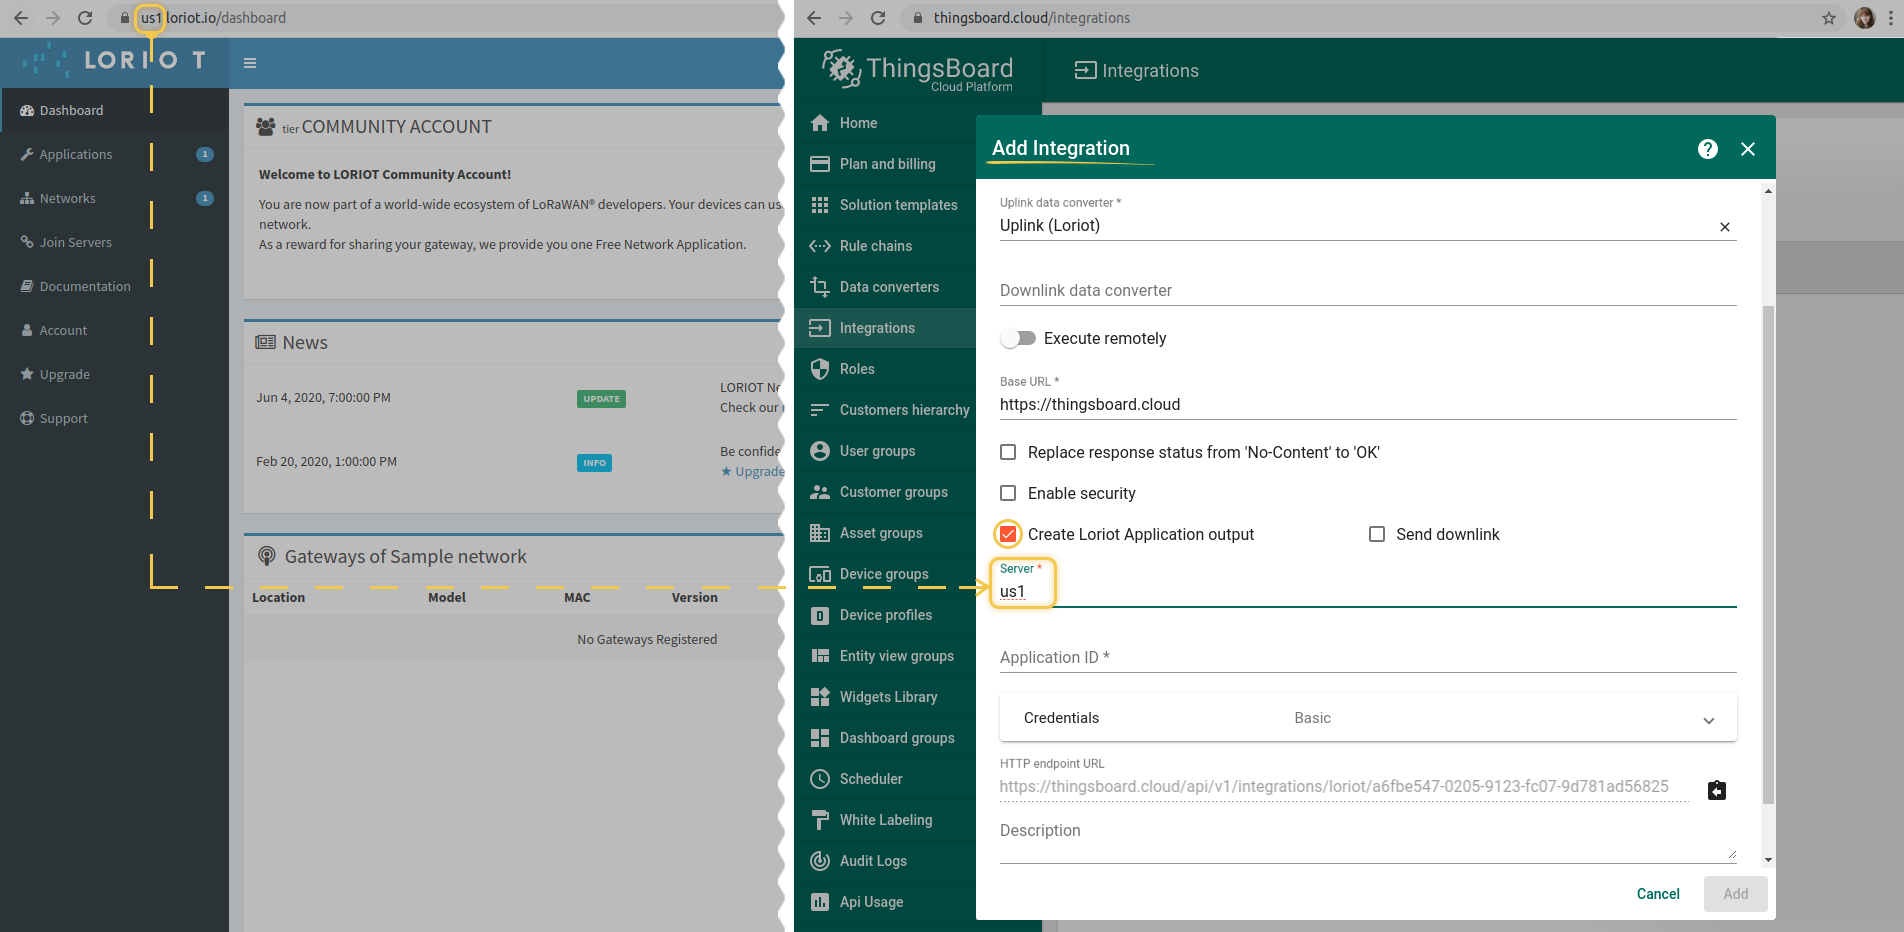The width and height of the screenshot is (1904, 932).
Task: Open Solution templates grid icon
Action: coord(820,205)
